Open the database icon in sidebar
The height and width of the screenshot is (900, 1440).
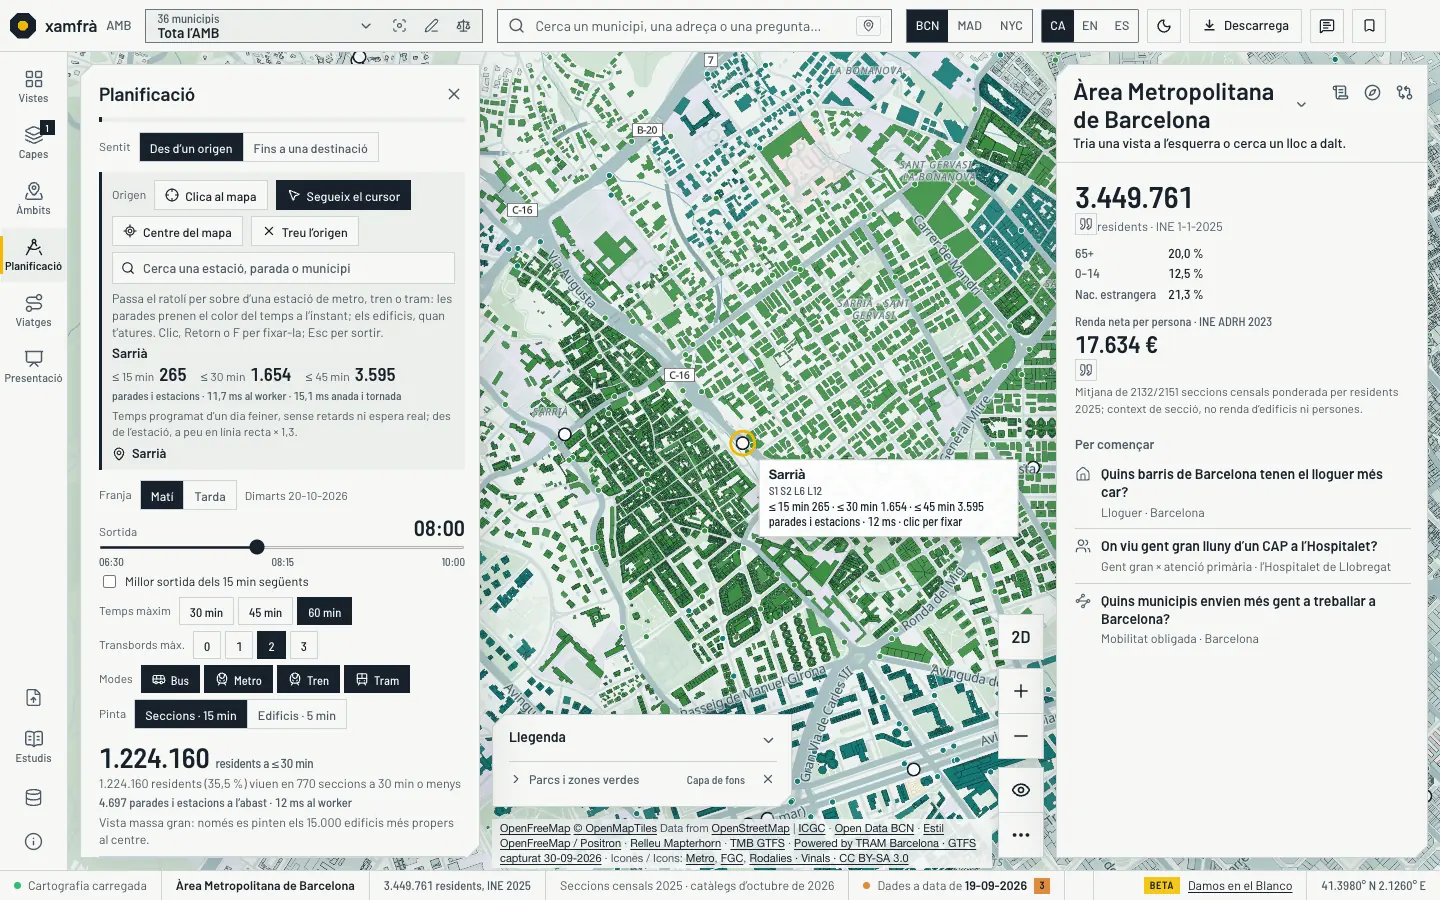[x=33, y=798]
